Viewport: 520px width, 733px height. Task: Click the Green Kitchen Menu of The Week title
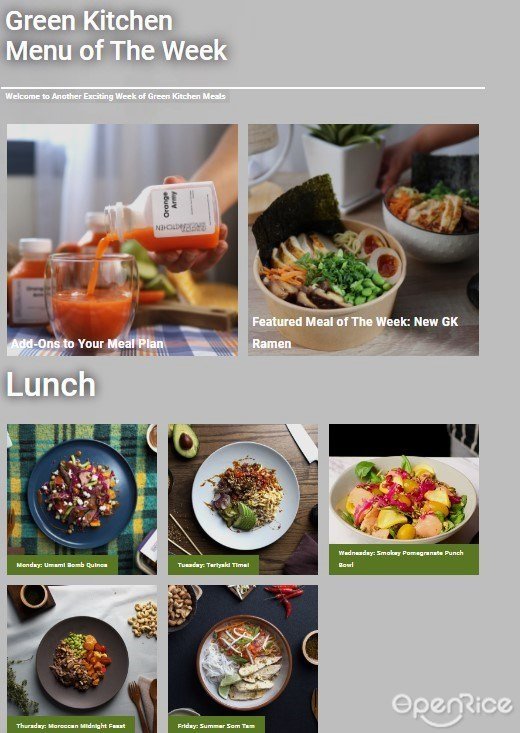point(116,36)
